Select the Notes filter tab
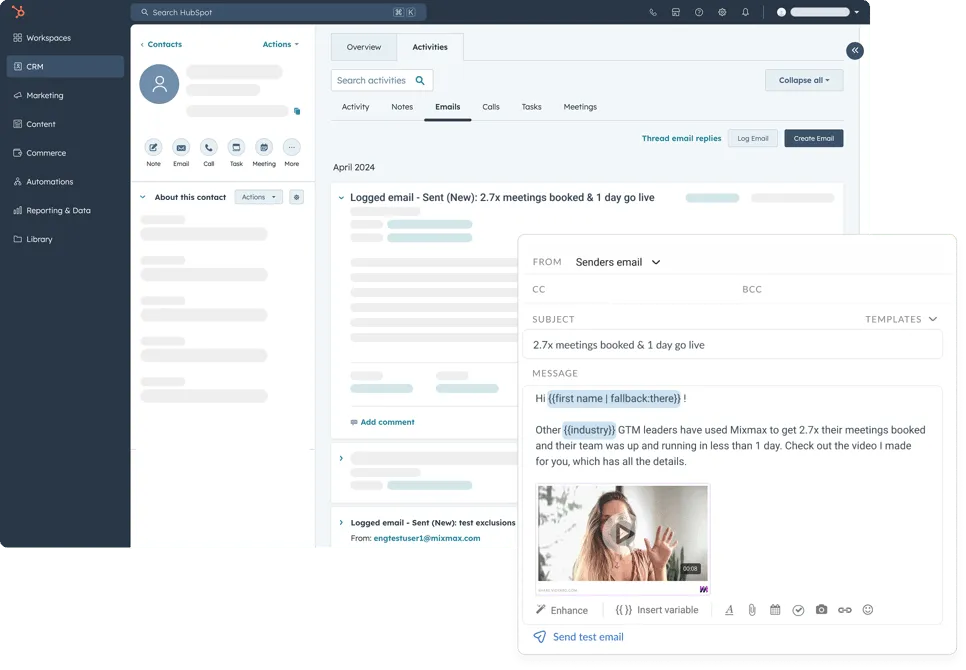 coord(402,107)
